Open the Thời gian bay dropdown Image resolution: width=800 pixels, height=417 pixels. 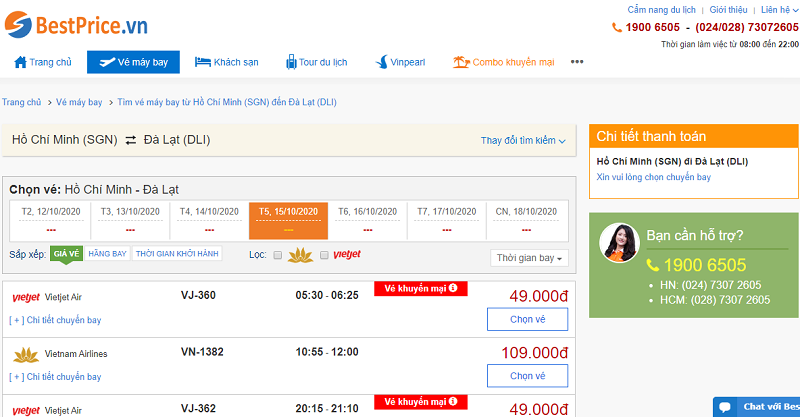coord(529,258)
